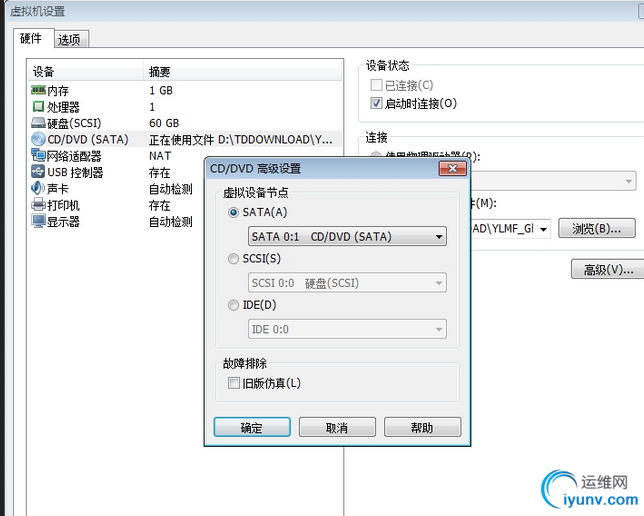Click the CD/DVD file path summary
This screenshot has width=644, height=516.
tap(241, 140)
